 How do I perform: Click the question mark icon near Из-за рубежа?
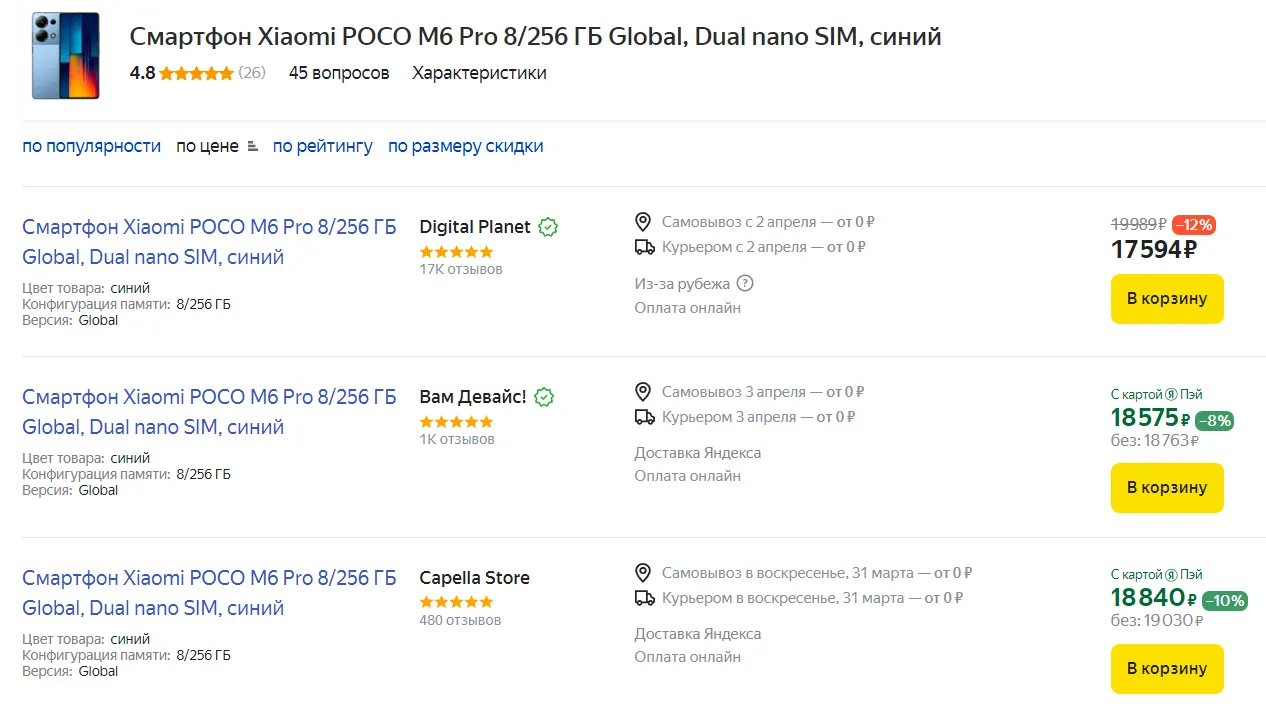click(x=744, y=283)
